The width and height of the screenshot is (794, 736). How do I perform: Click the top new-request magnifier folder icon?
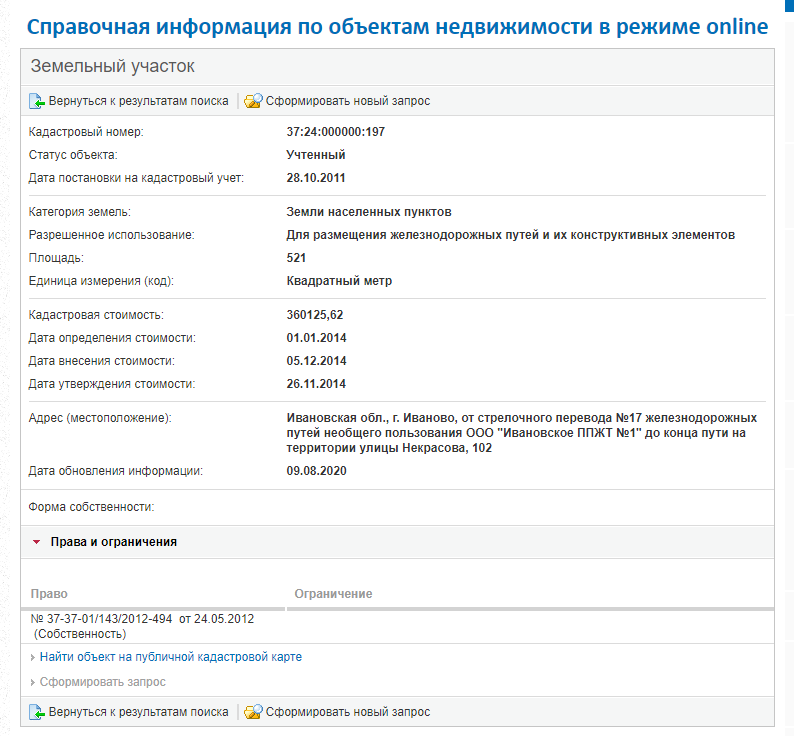coord(253,101)
